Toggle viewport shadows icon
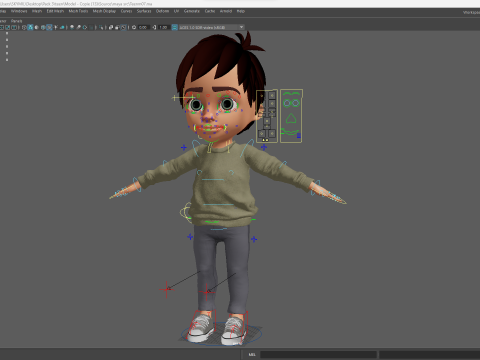Screen dimensions: 480x360 tap(62, 27)
